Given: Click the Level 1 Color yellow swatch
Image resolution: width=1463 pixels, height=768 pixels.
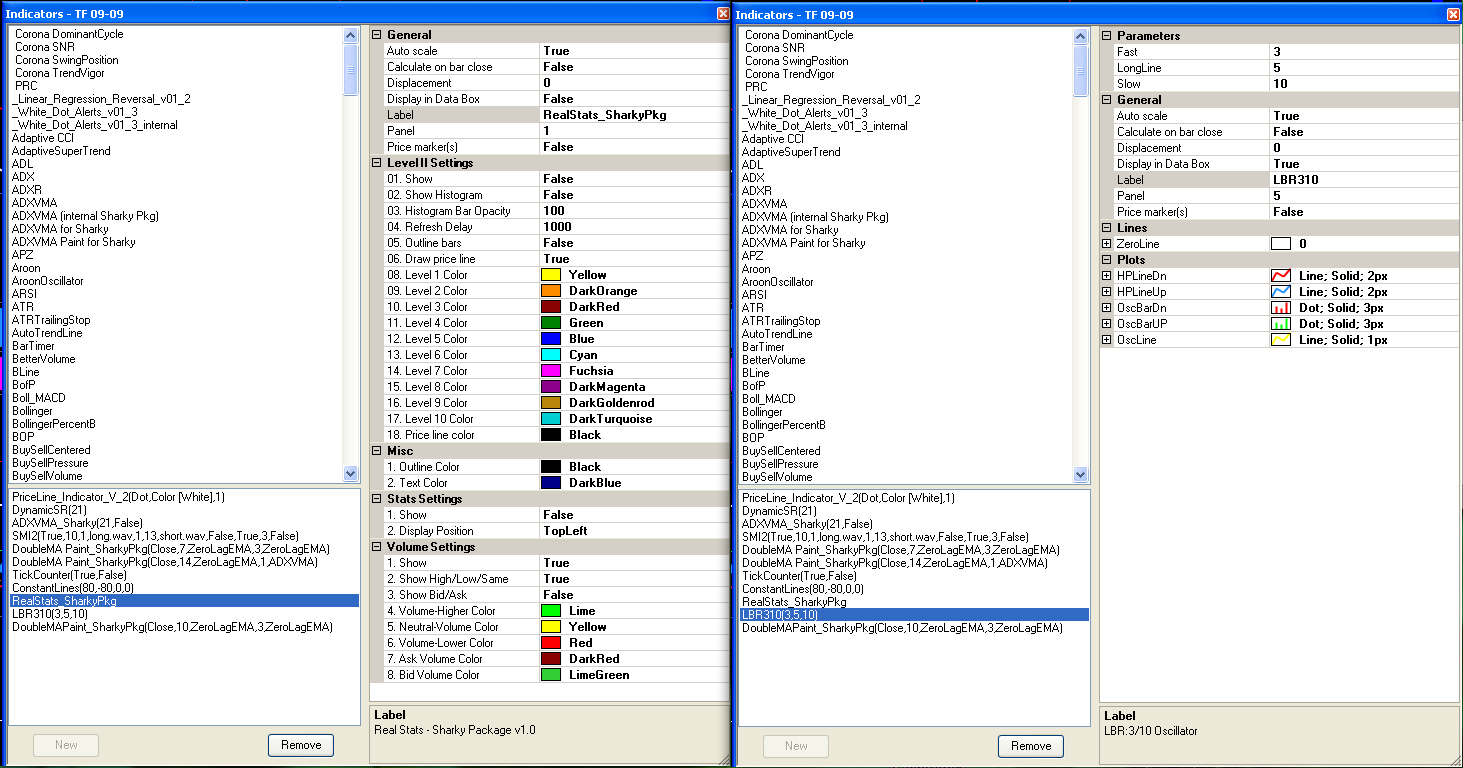Looking at the screenshot, I should (551, 275).
